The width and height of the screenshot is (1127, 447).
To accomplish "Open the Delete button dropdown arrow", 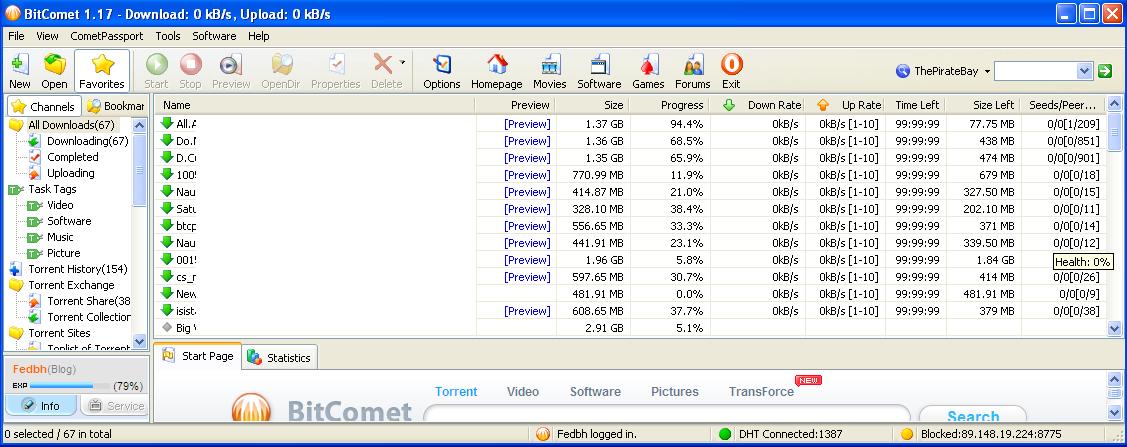I will (402, 63).
